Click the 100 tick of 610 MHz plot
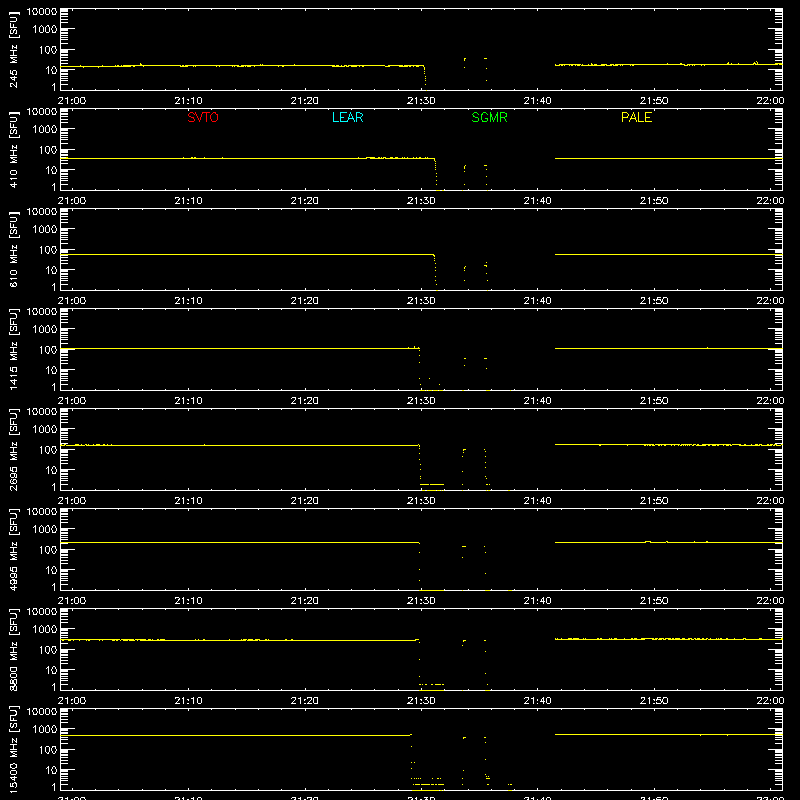800x800 pixels. [48, 249]
